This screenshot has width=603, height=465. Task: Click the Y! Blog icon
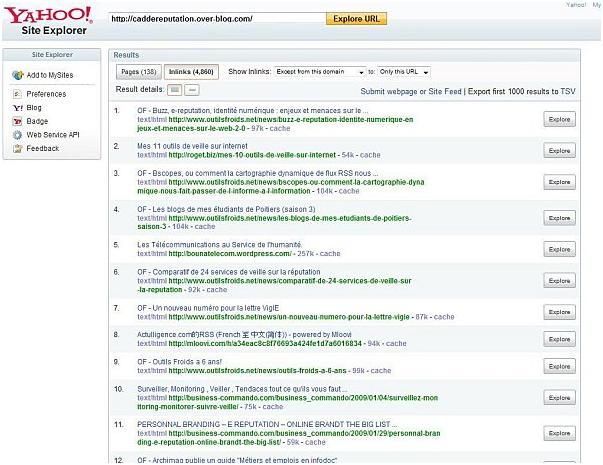pos(18,108)
